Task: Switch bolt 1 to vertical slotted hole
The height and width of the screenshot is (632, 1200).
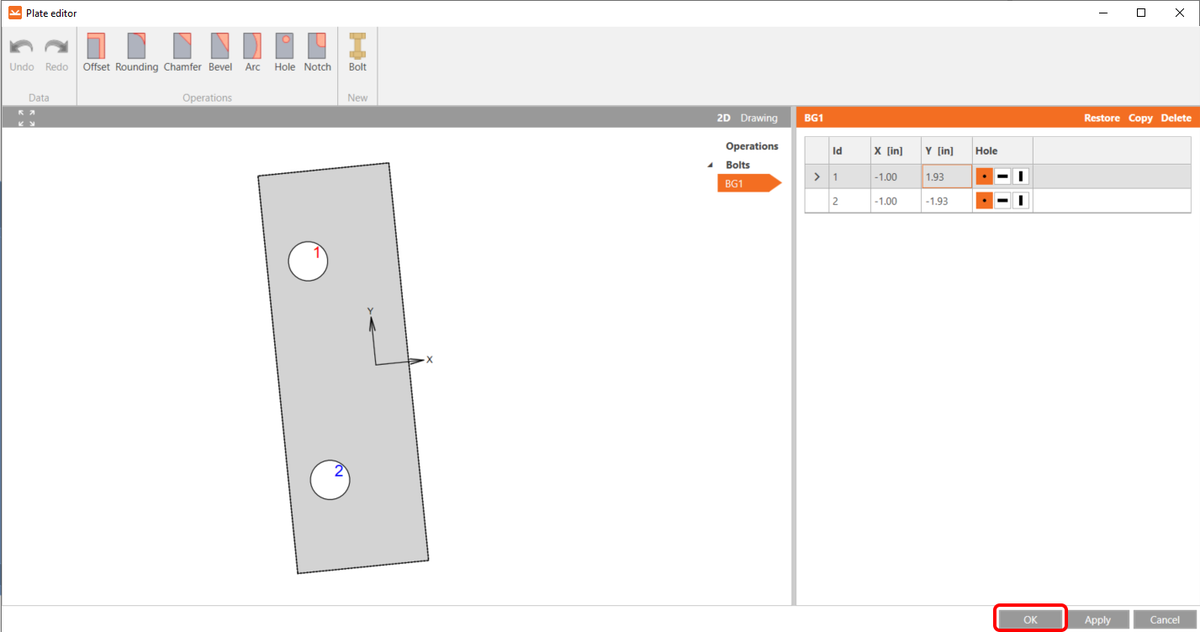Action: 1019,176
